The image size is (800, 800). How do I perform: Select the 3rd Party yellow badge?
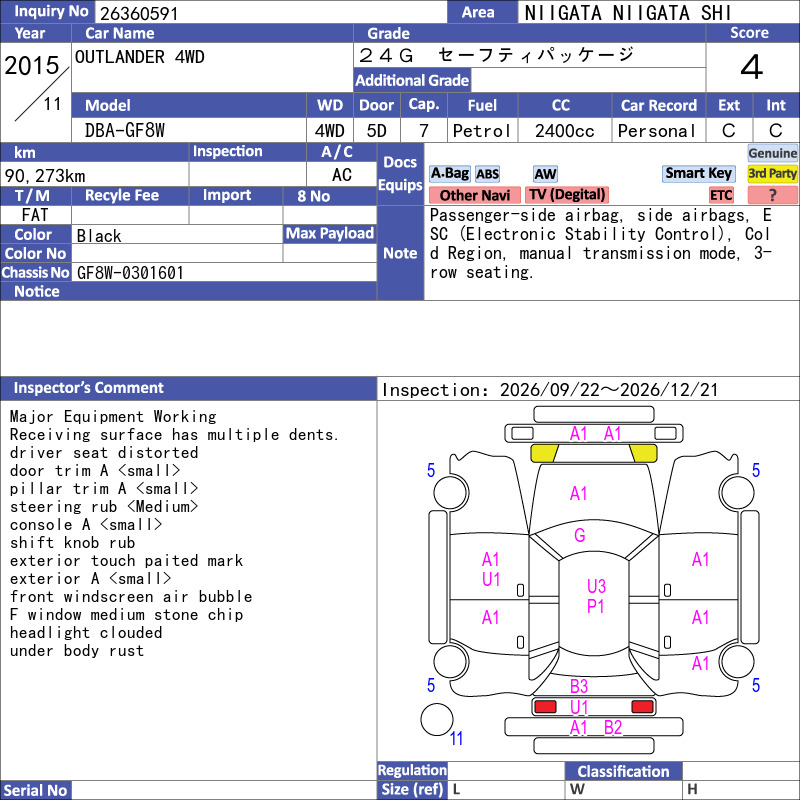coord(772,173)
